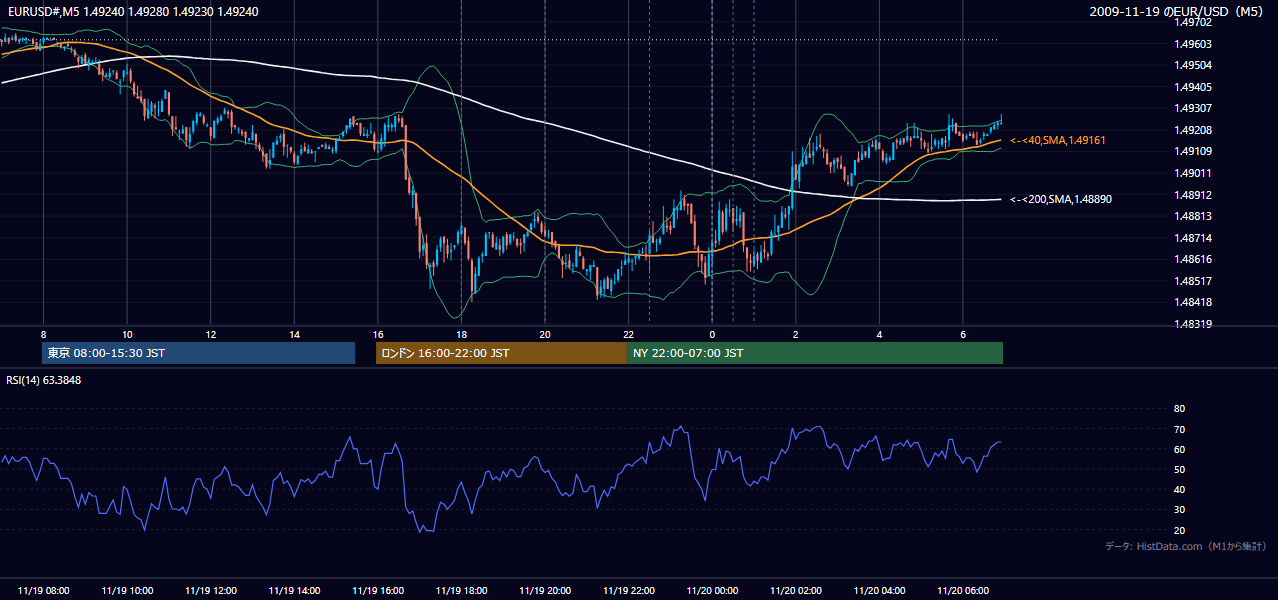The image size is (1278, 600).
Task: Click hour tick 6 under price chart
Action: [x=963, y=334]
